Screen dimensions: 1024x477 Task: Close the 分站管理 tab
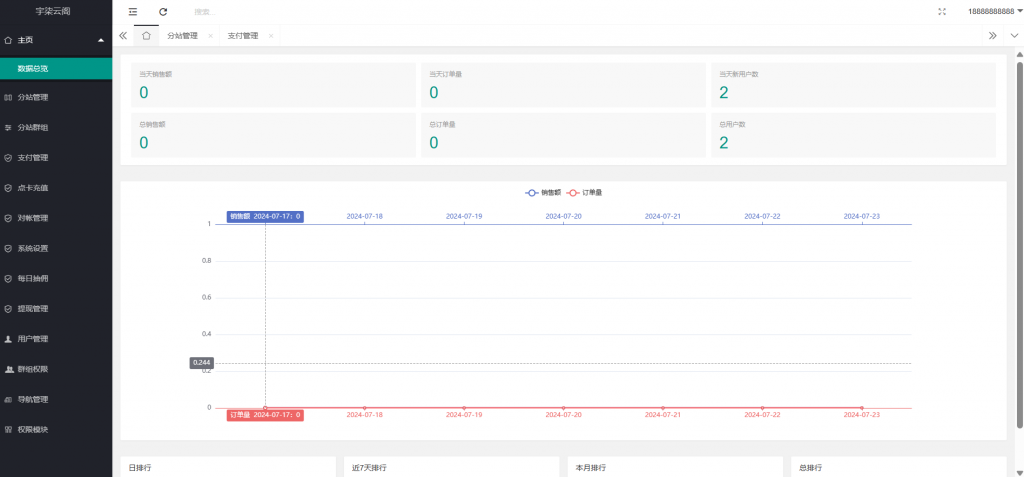pyautogui.click(x=210, y=36)
